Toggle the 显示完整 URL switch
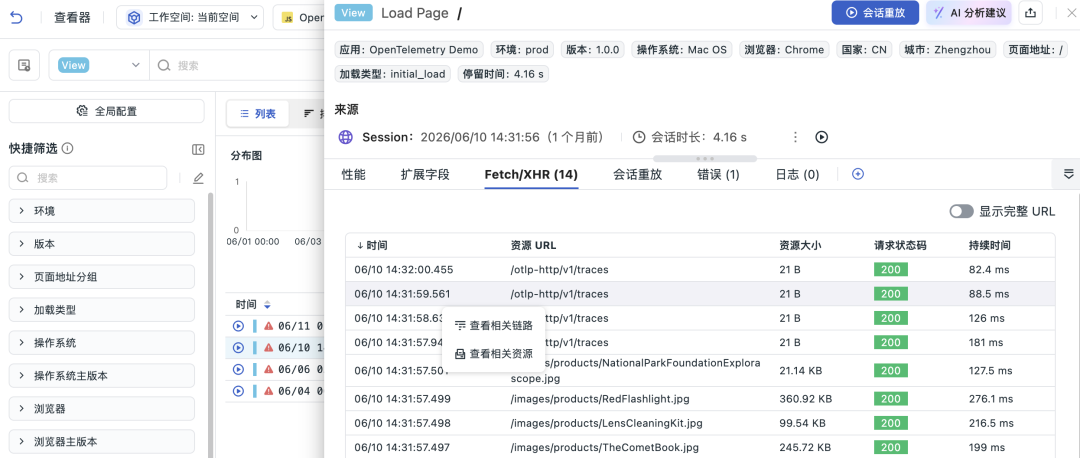This screenshot has height=458, width=1080. pyautogui.click(x=962, y=211)
